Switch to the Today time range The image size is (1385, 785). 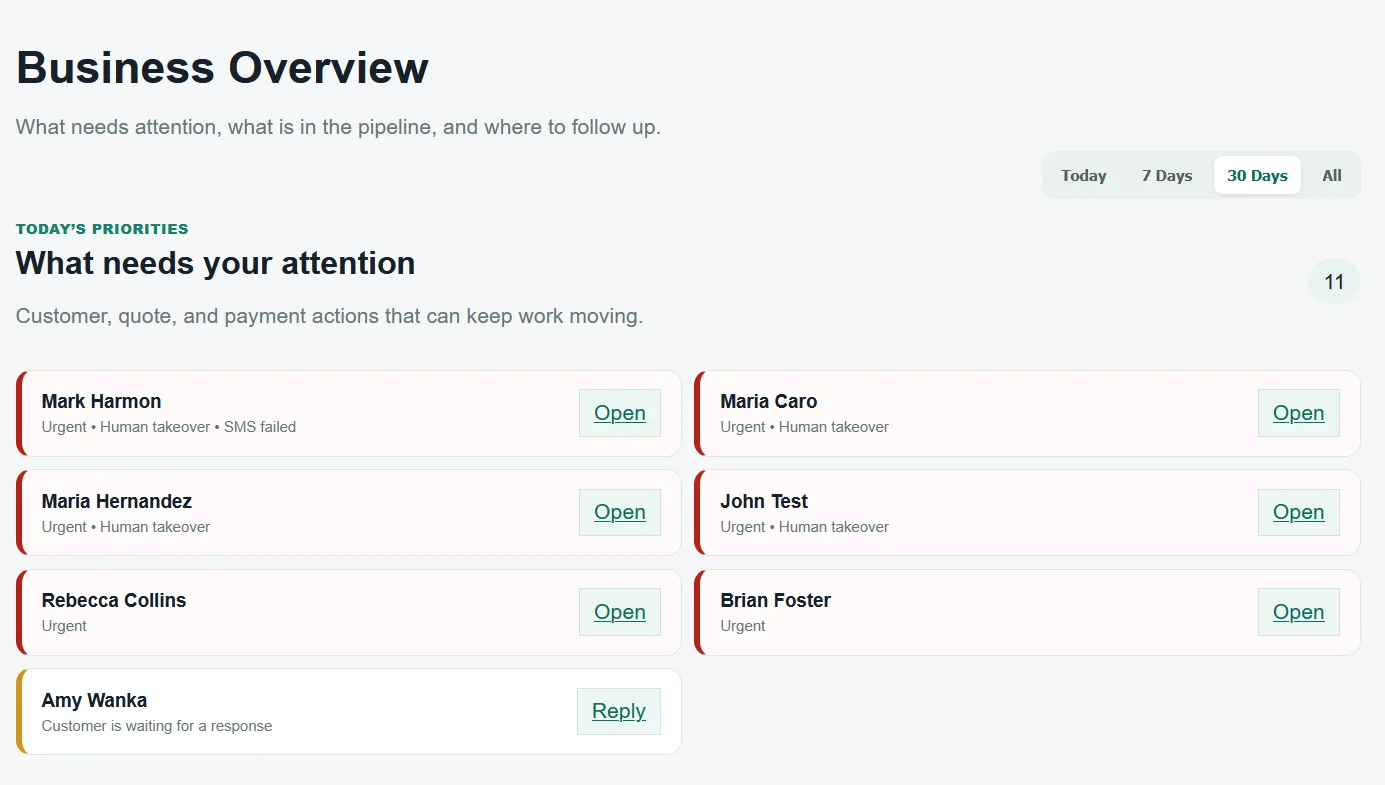(1083, 175)
